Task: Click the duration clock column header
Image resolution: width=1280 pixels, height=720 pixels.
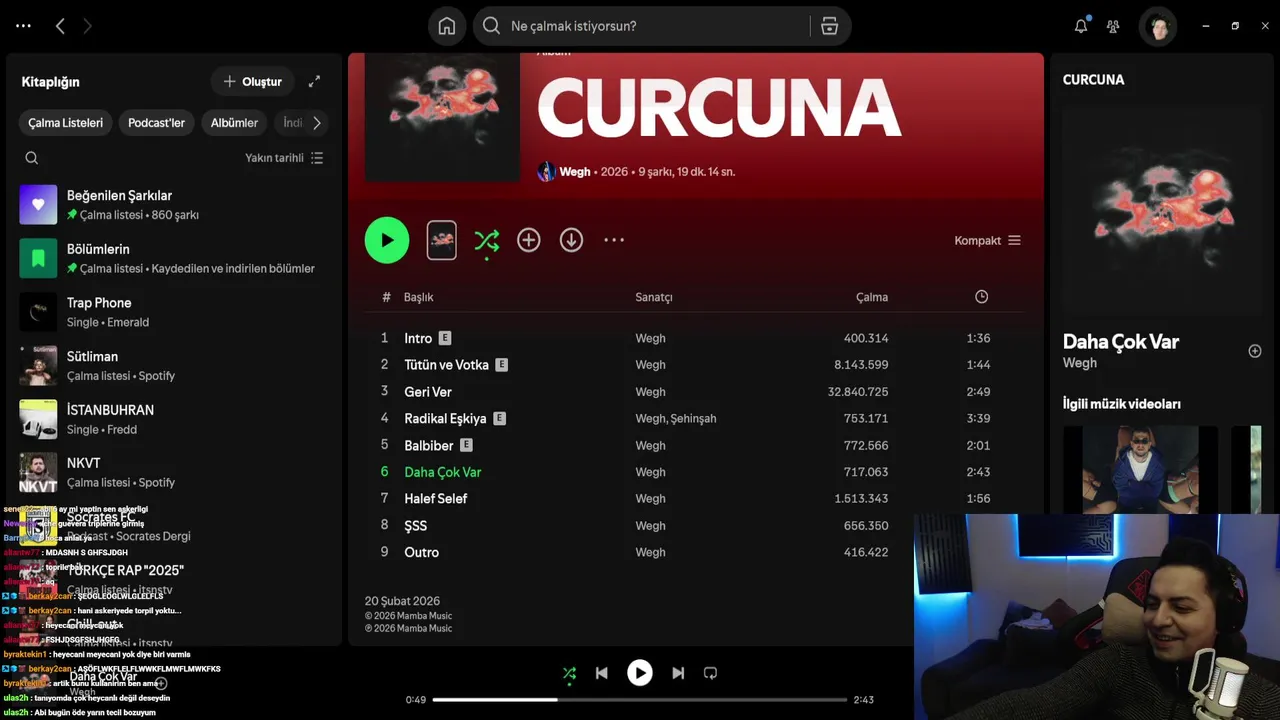Action: (x=981, y=297)
